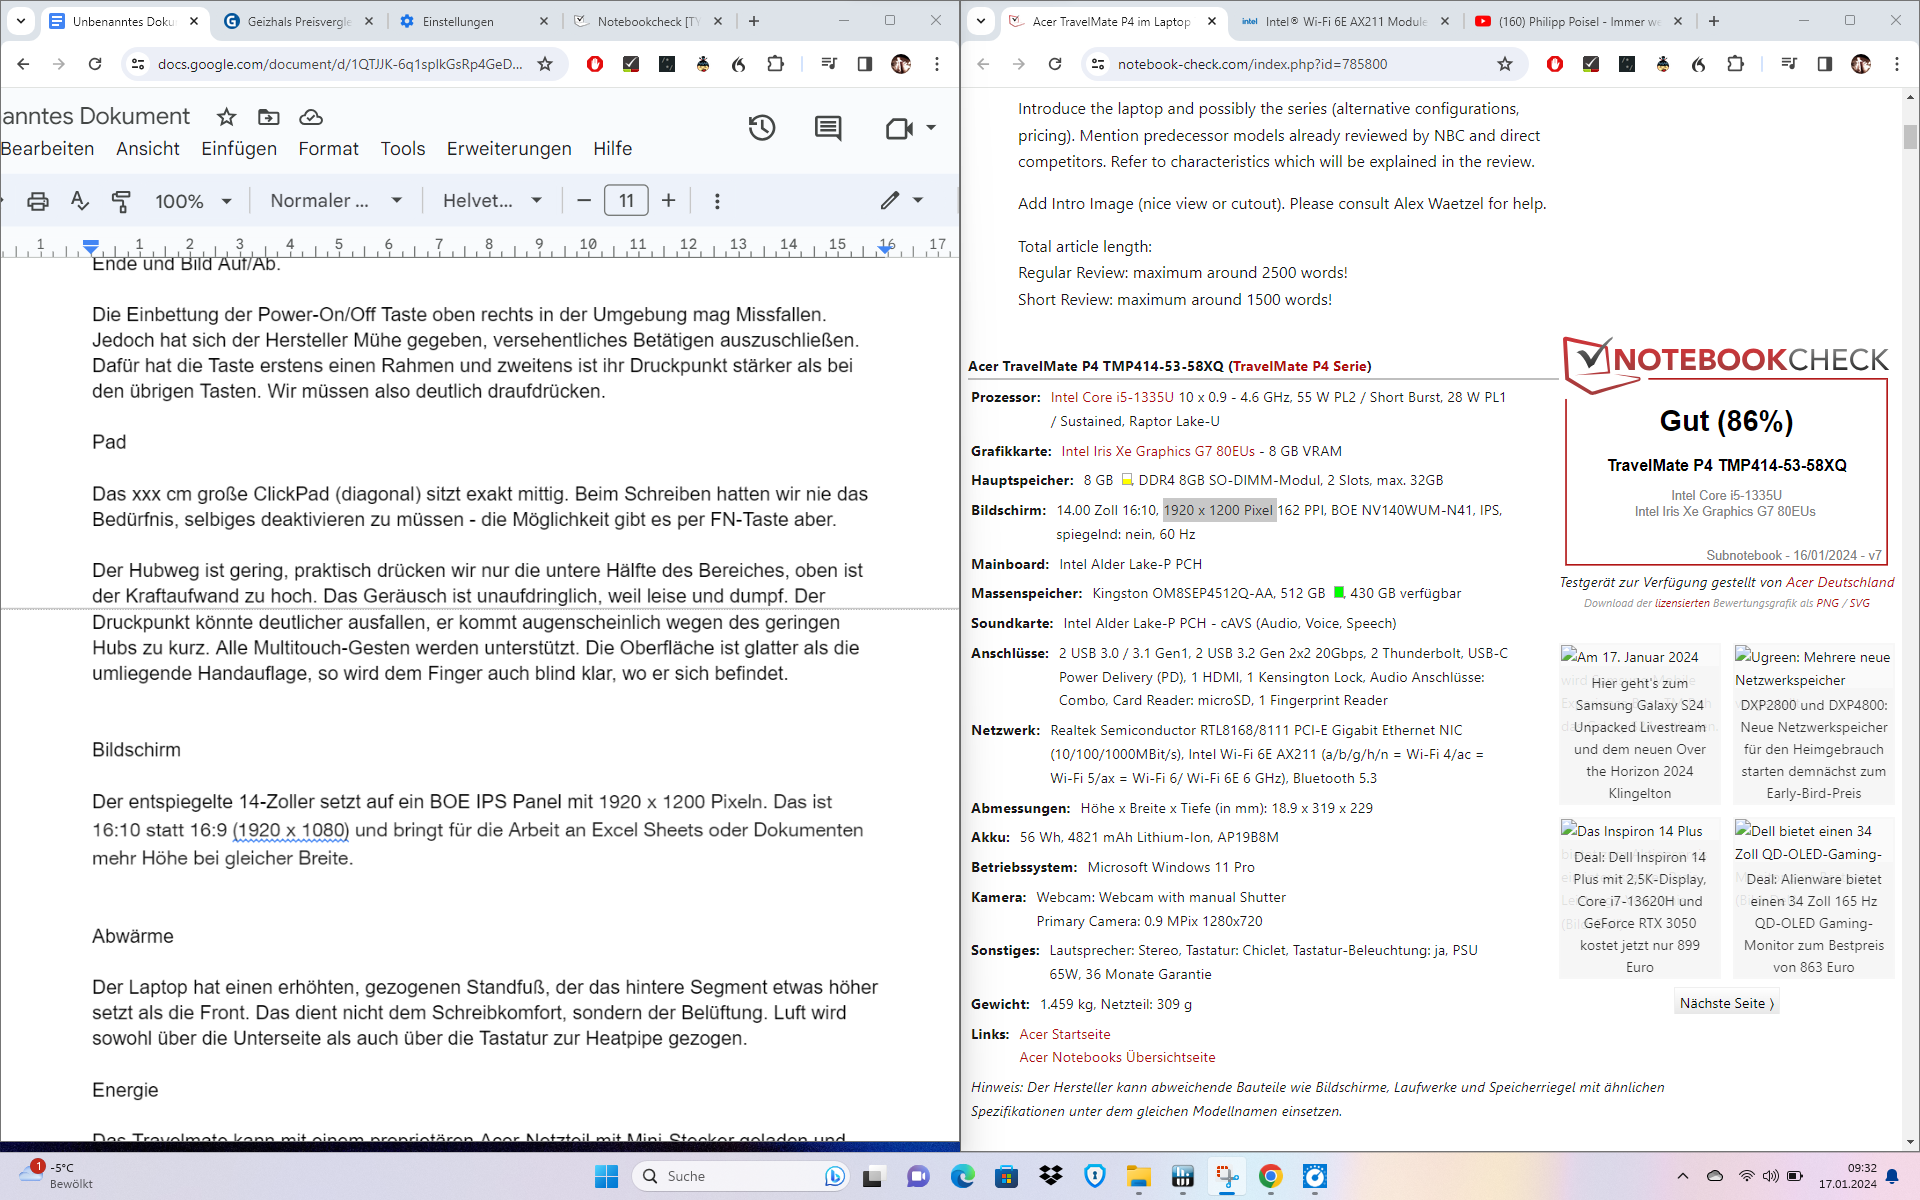This screenshot has width=1920, height=1200.
Task: Click the font size input field
Action: (626, 201)
